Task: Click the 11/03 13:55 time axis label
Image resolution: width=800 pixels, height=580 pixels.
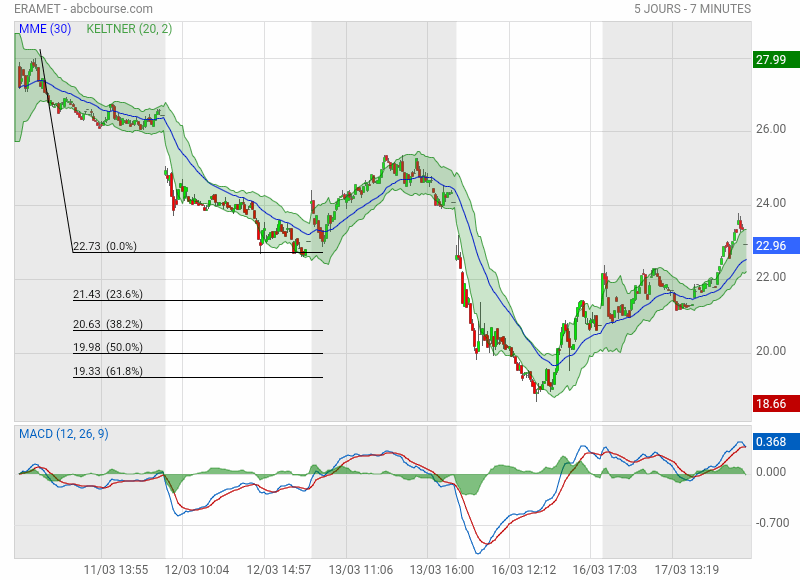Action: click(x=116, y=570)
